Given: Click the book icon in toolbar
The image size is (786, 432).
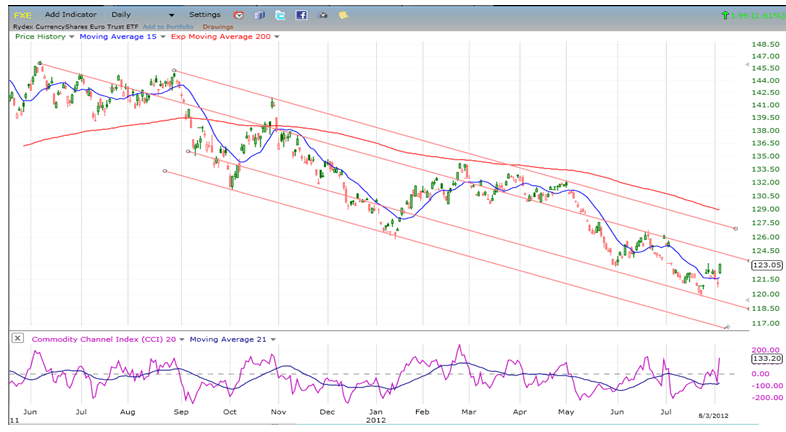Looking at the screenshot, I should click(x=259, y=16).
